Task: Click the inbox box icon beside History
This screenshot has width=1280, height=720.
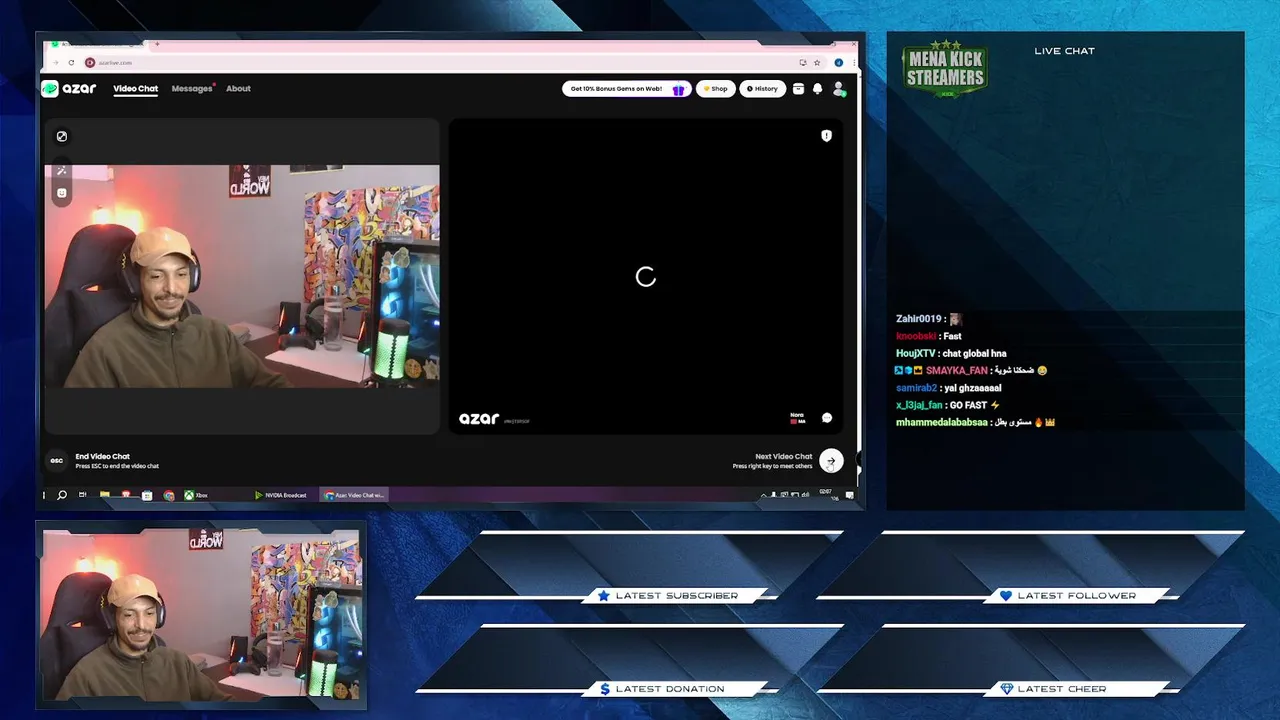Action: [x=798, y=88]
